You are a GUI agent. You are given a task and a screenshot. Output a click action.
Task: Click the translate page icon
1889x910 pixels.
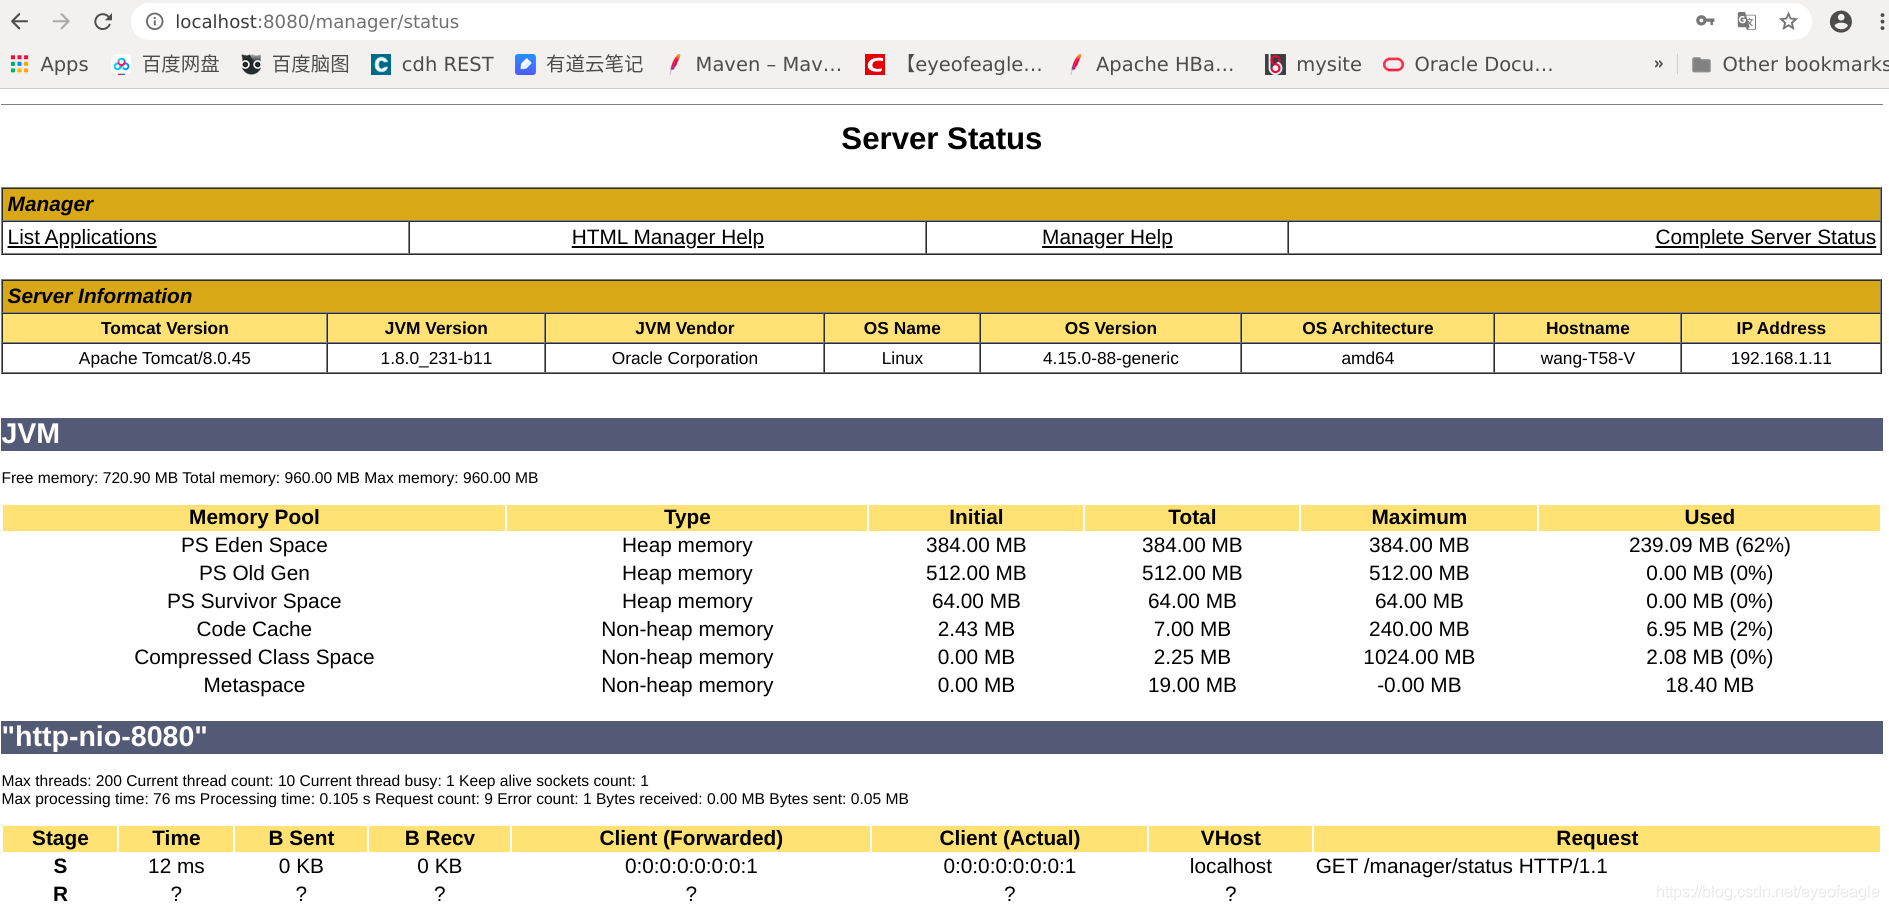[1747, 21]
